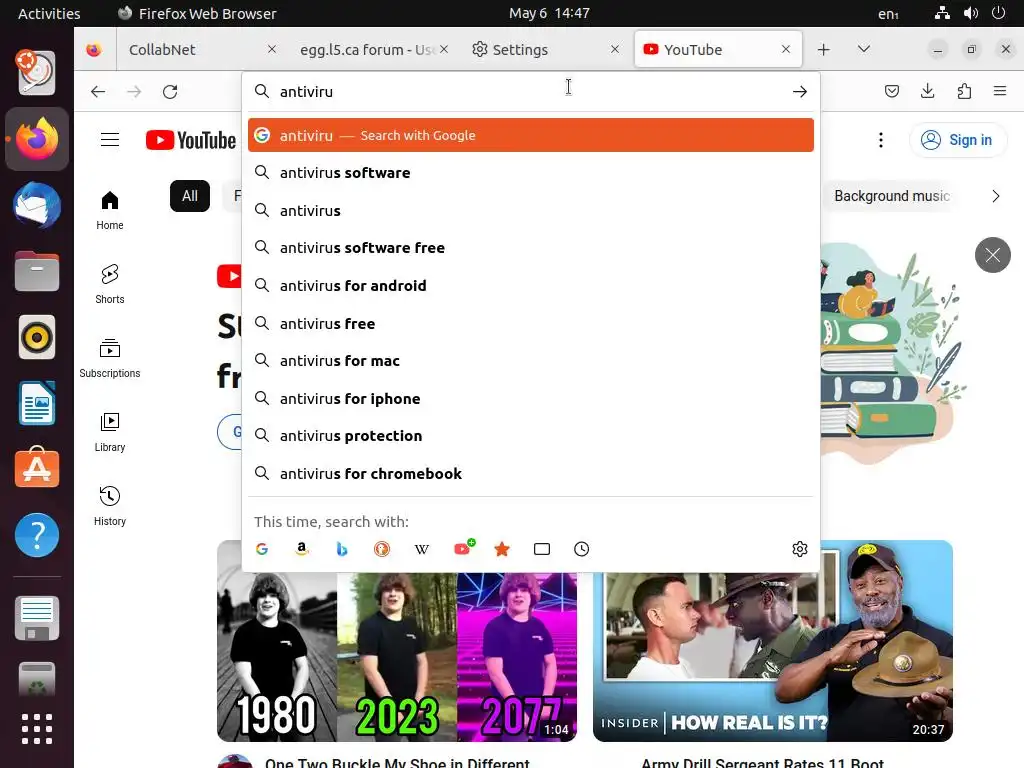Screen dimensions: 1024x768
Task: Open Firefox application menu
Action: [999, 91]
